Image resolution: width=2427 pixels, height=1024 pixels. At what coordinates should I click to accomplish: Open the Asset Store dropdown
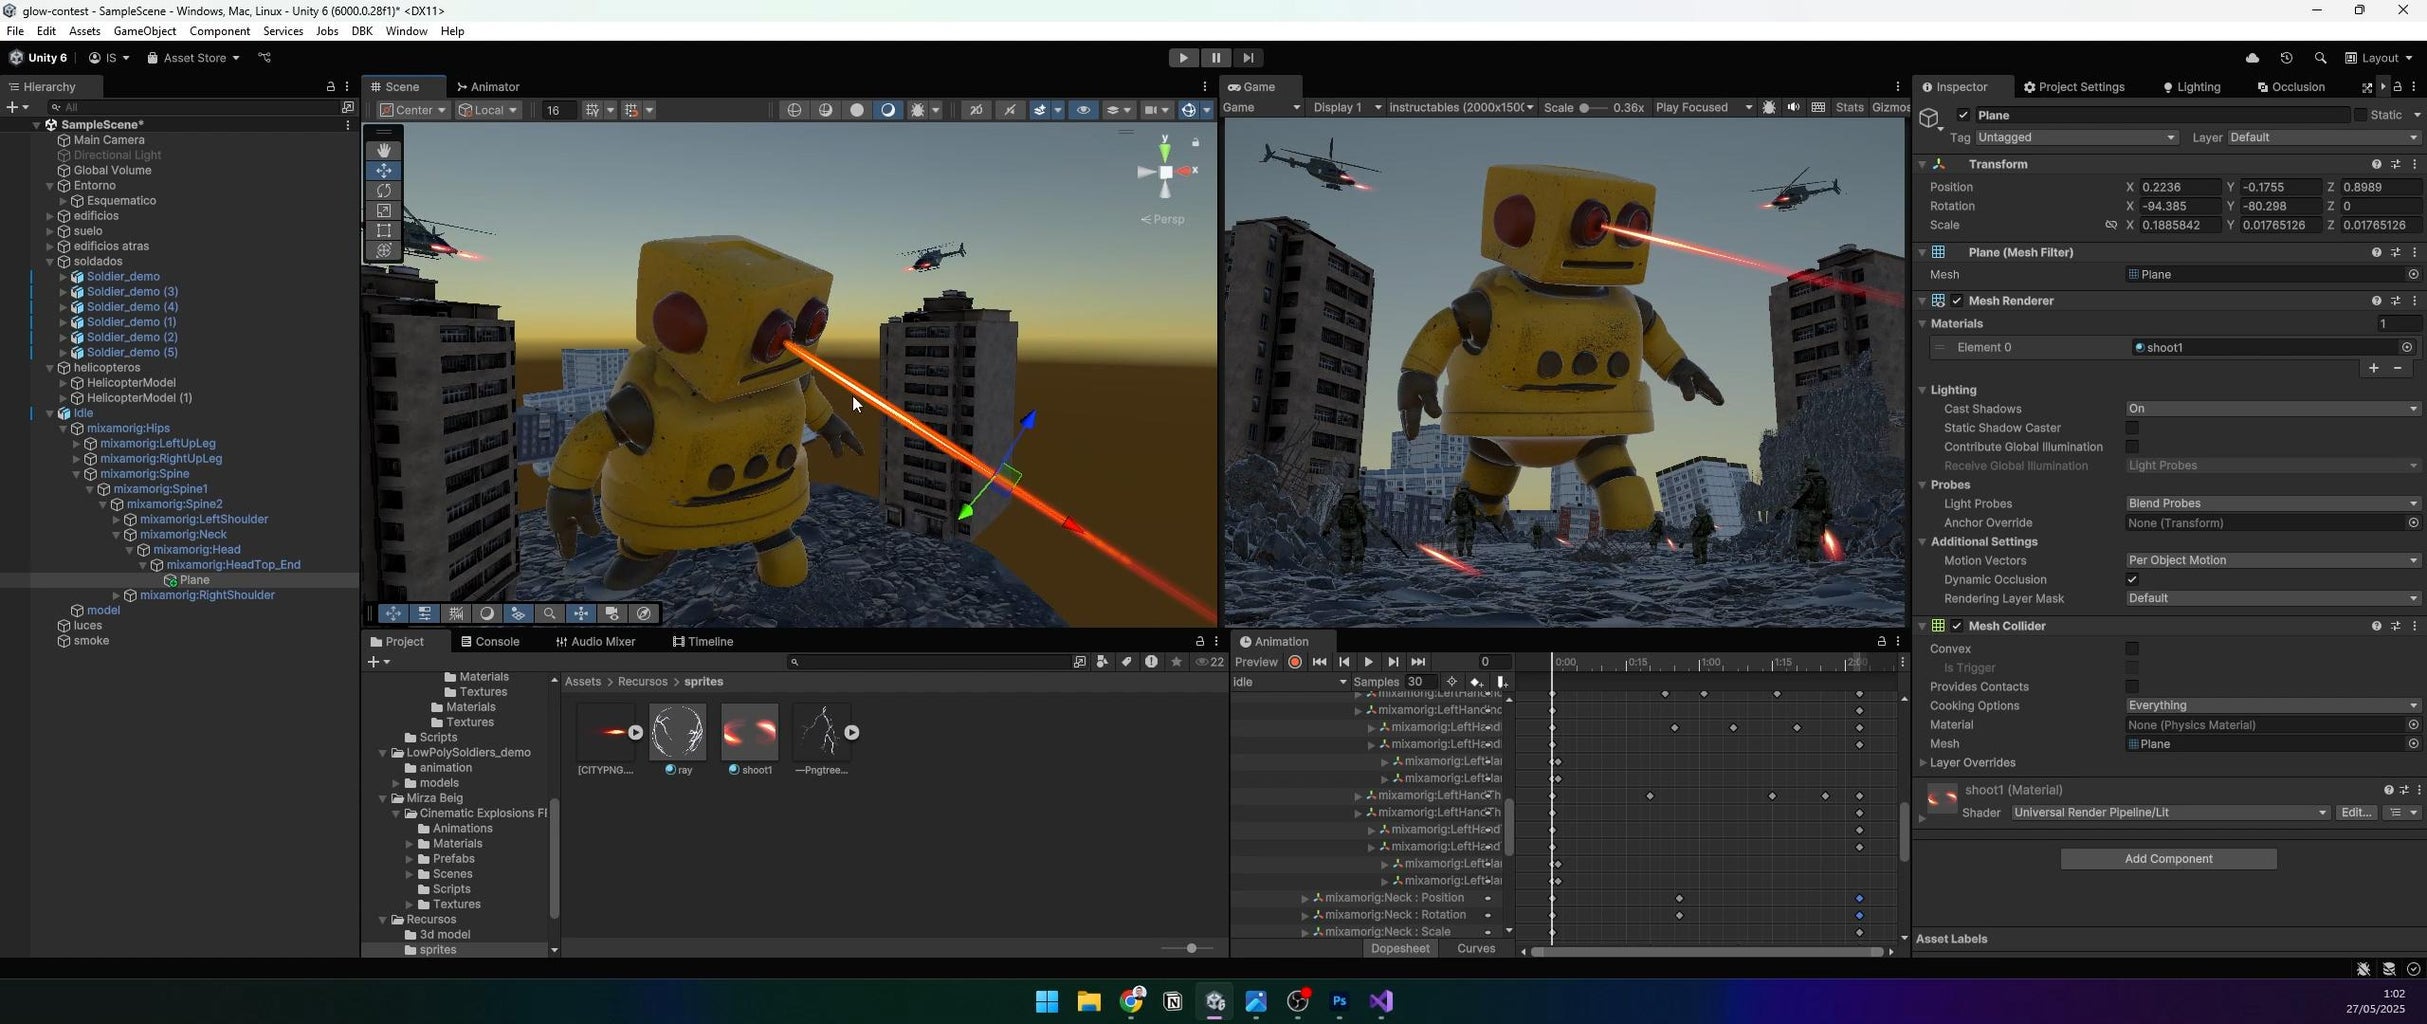point(193,58)
